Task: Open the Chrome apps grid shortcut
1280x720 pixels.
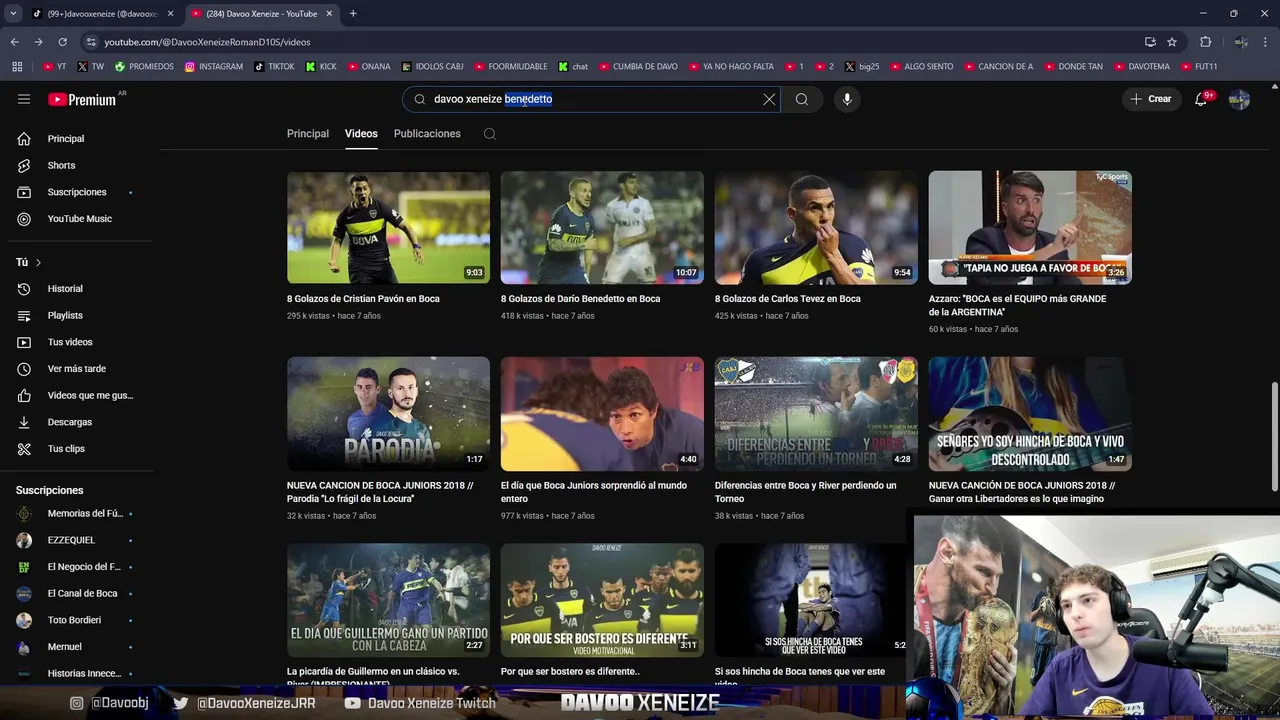Action: point(17,67)
